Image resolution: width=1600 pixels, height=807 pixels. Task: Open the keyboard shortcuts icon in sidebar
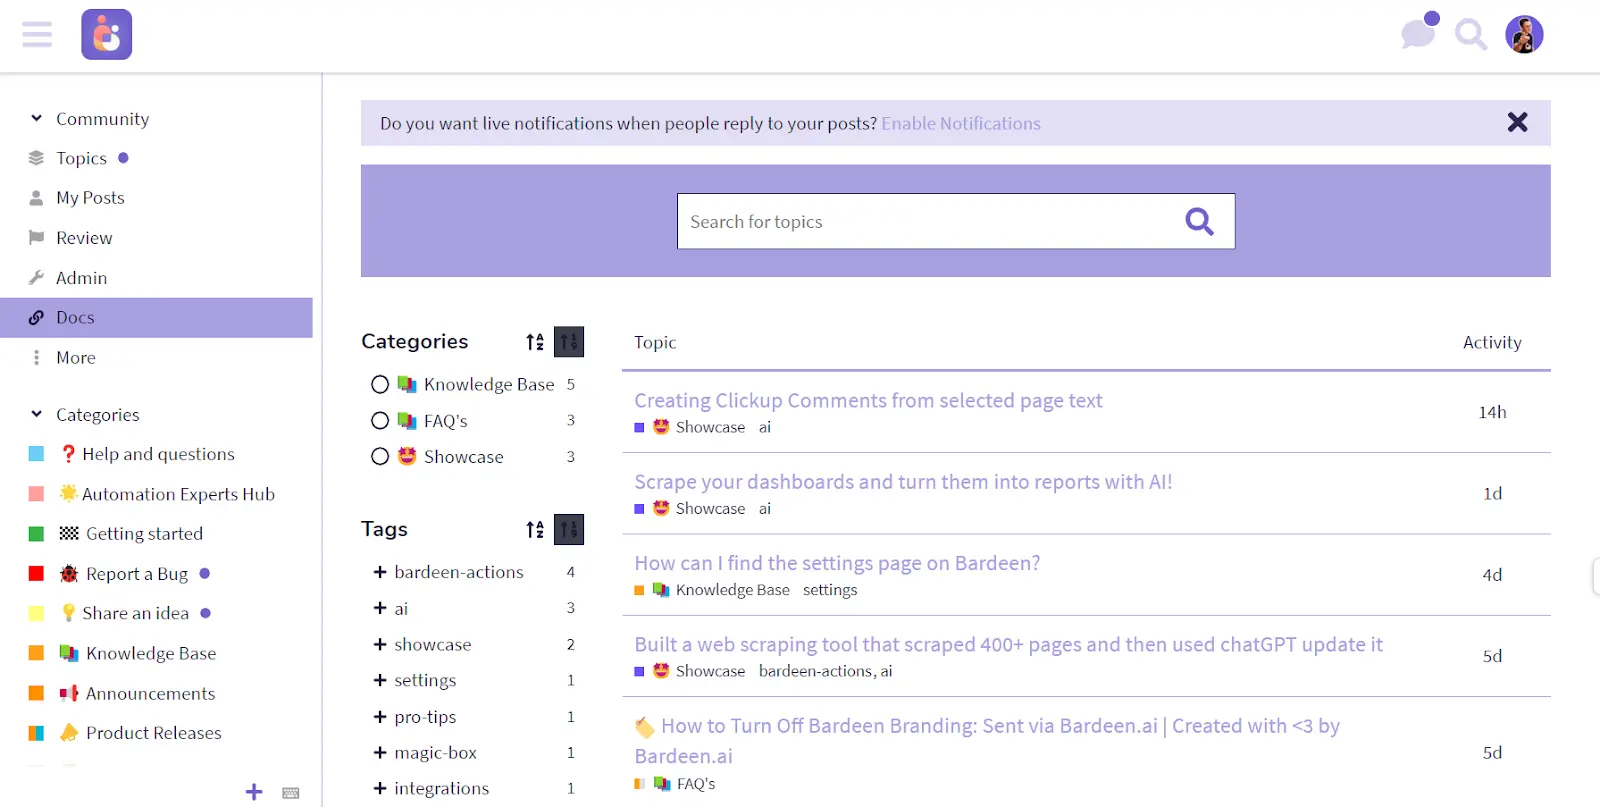click(x=291, y=793)
